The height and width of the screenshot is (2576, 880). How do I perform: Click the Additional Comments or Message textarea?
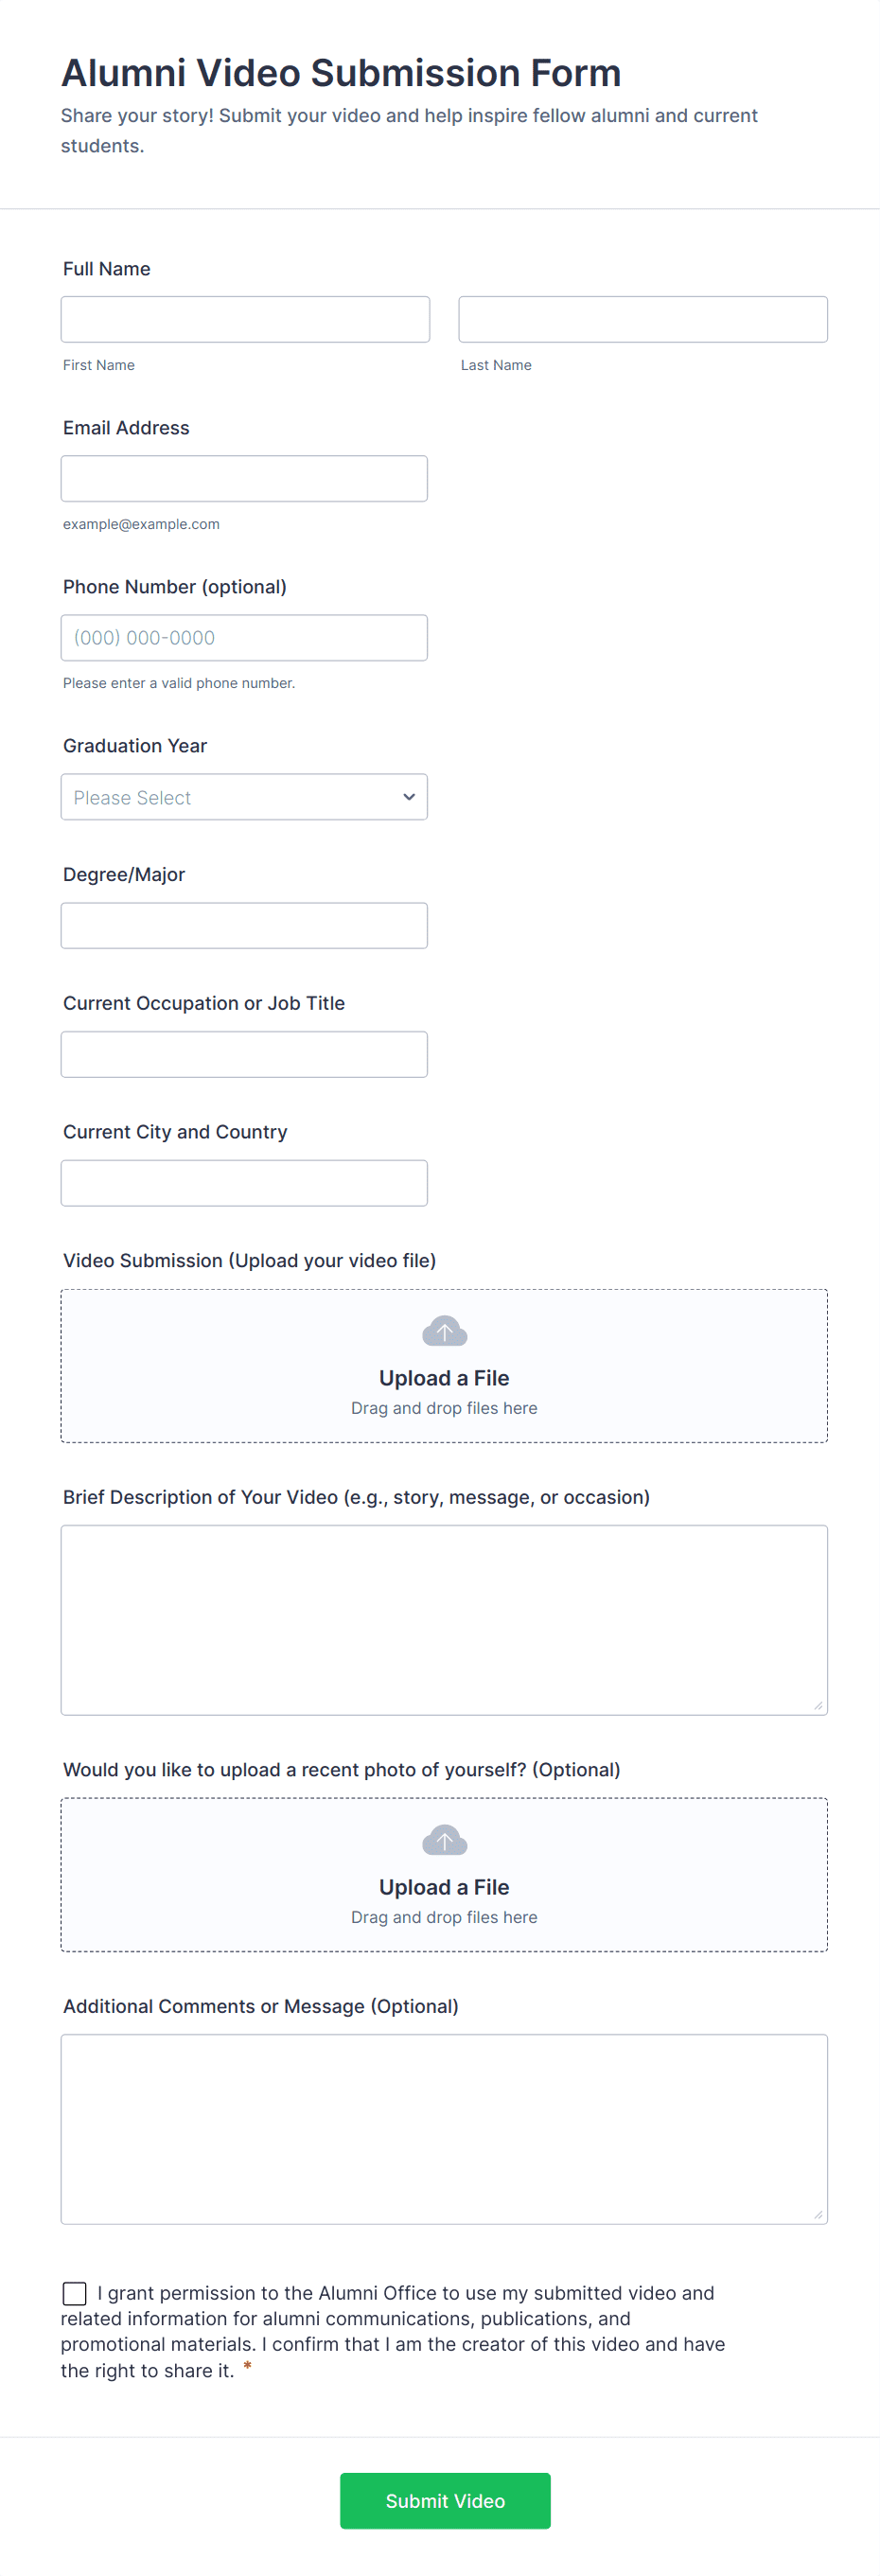(443, 2128)
